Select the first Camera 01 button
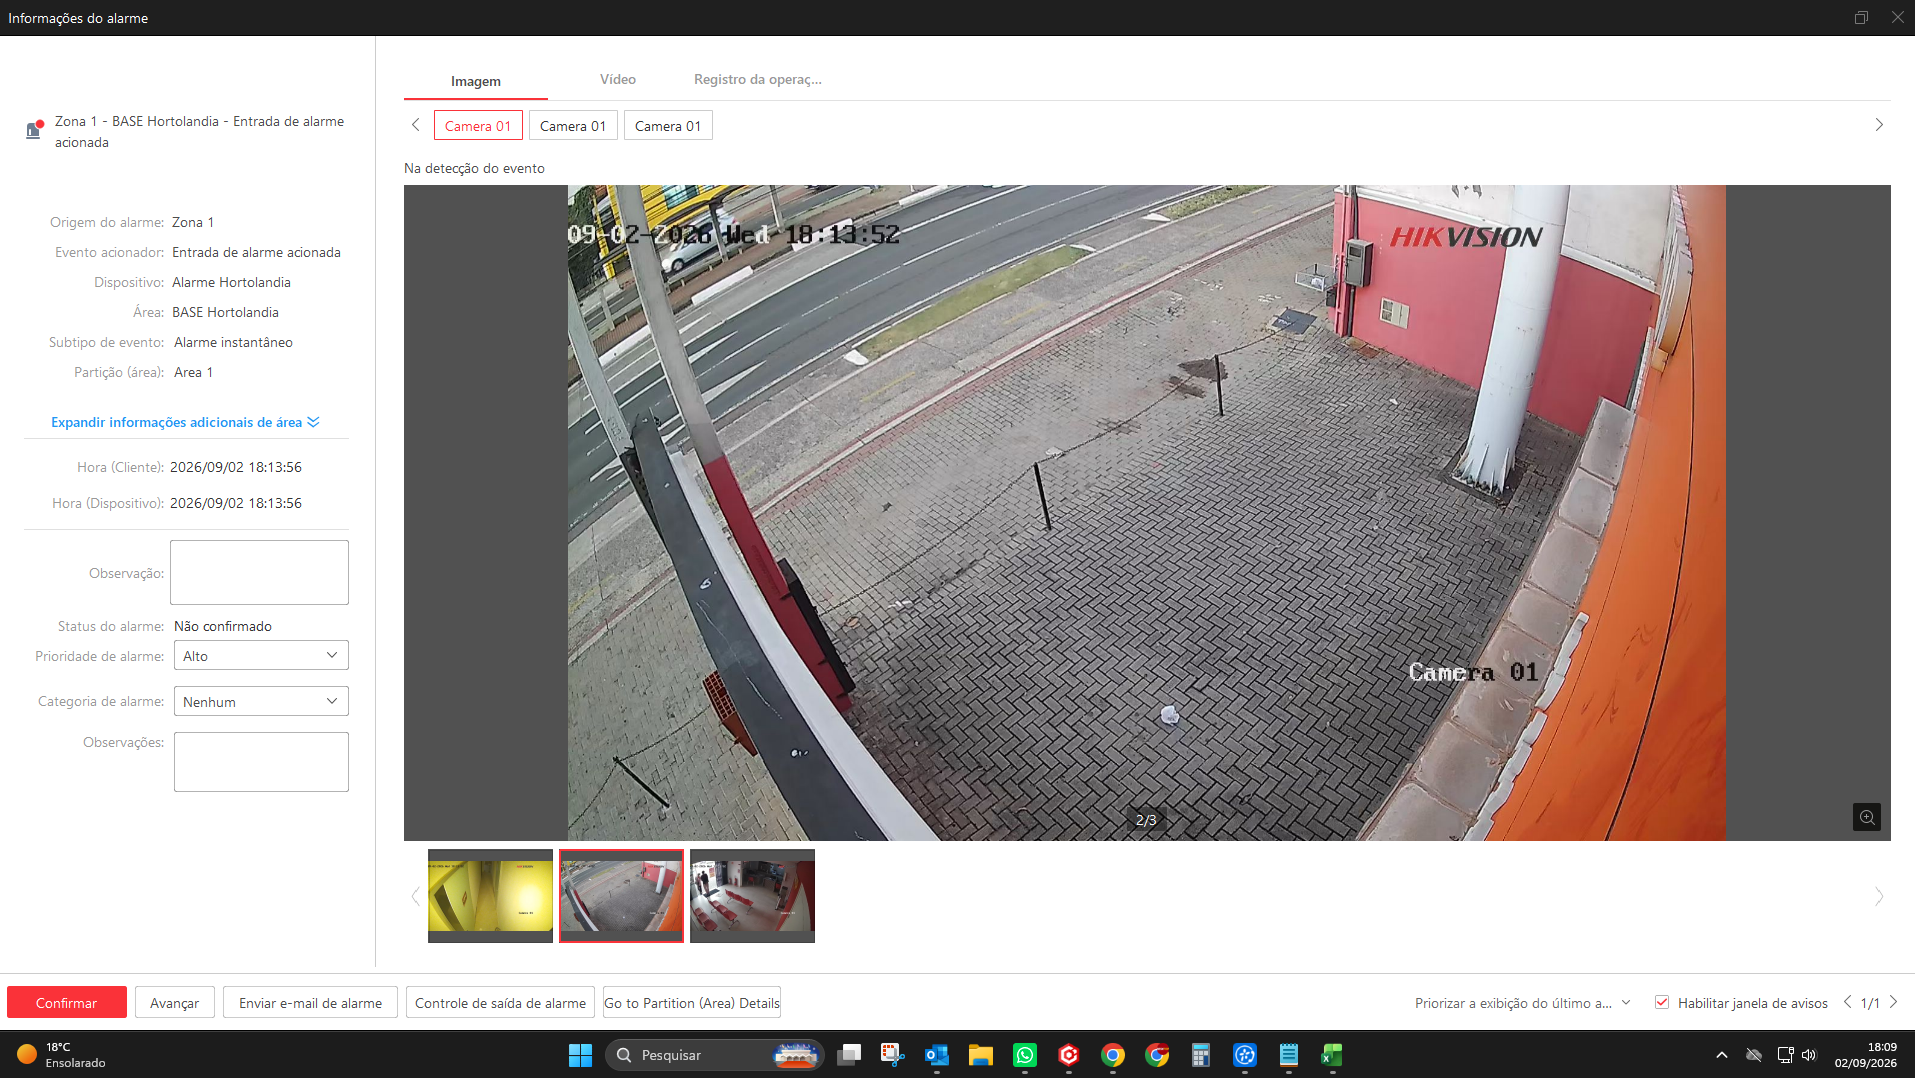Screen dimensions: 1915x1078 pyautogui.click(x=478, y=125)
